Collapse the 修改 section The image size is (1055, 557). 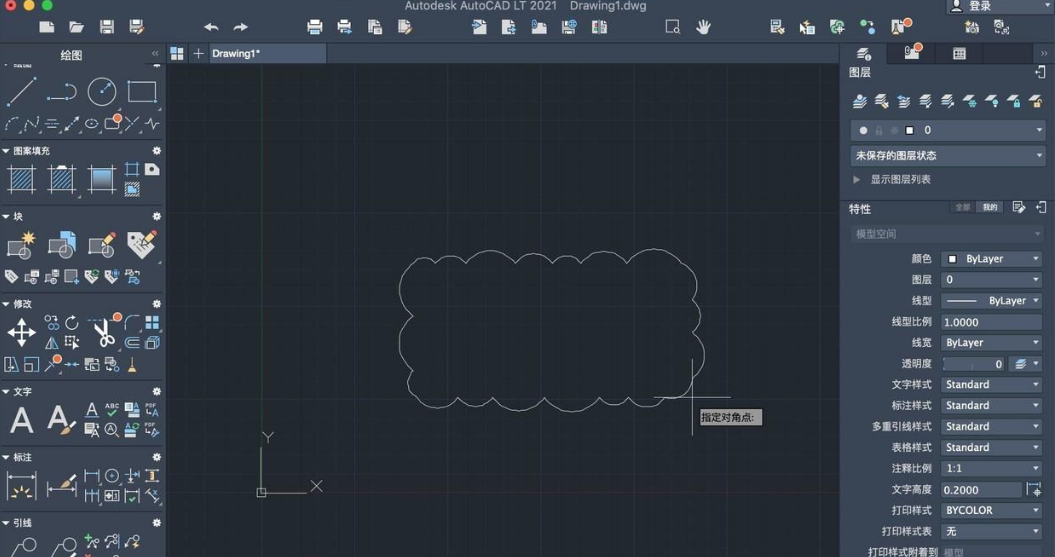coord(5,304)
